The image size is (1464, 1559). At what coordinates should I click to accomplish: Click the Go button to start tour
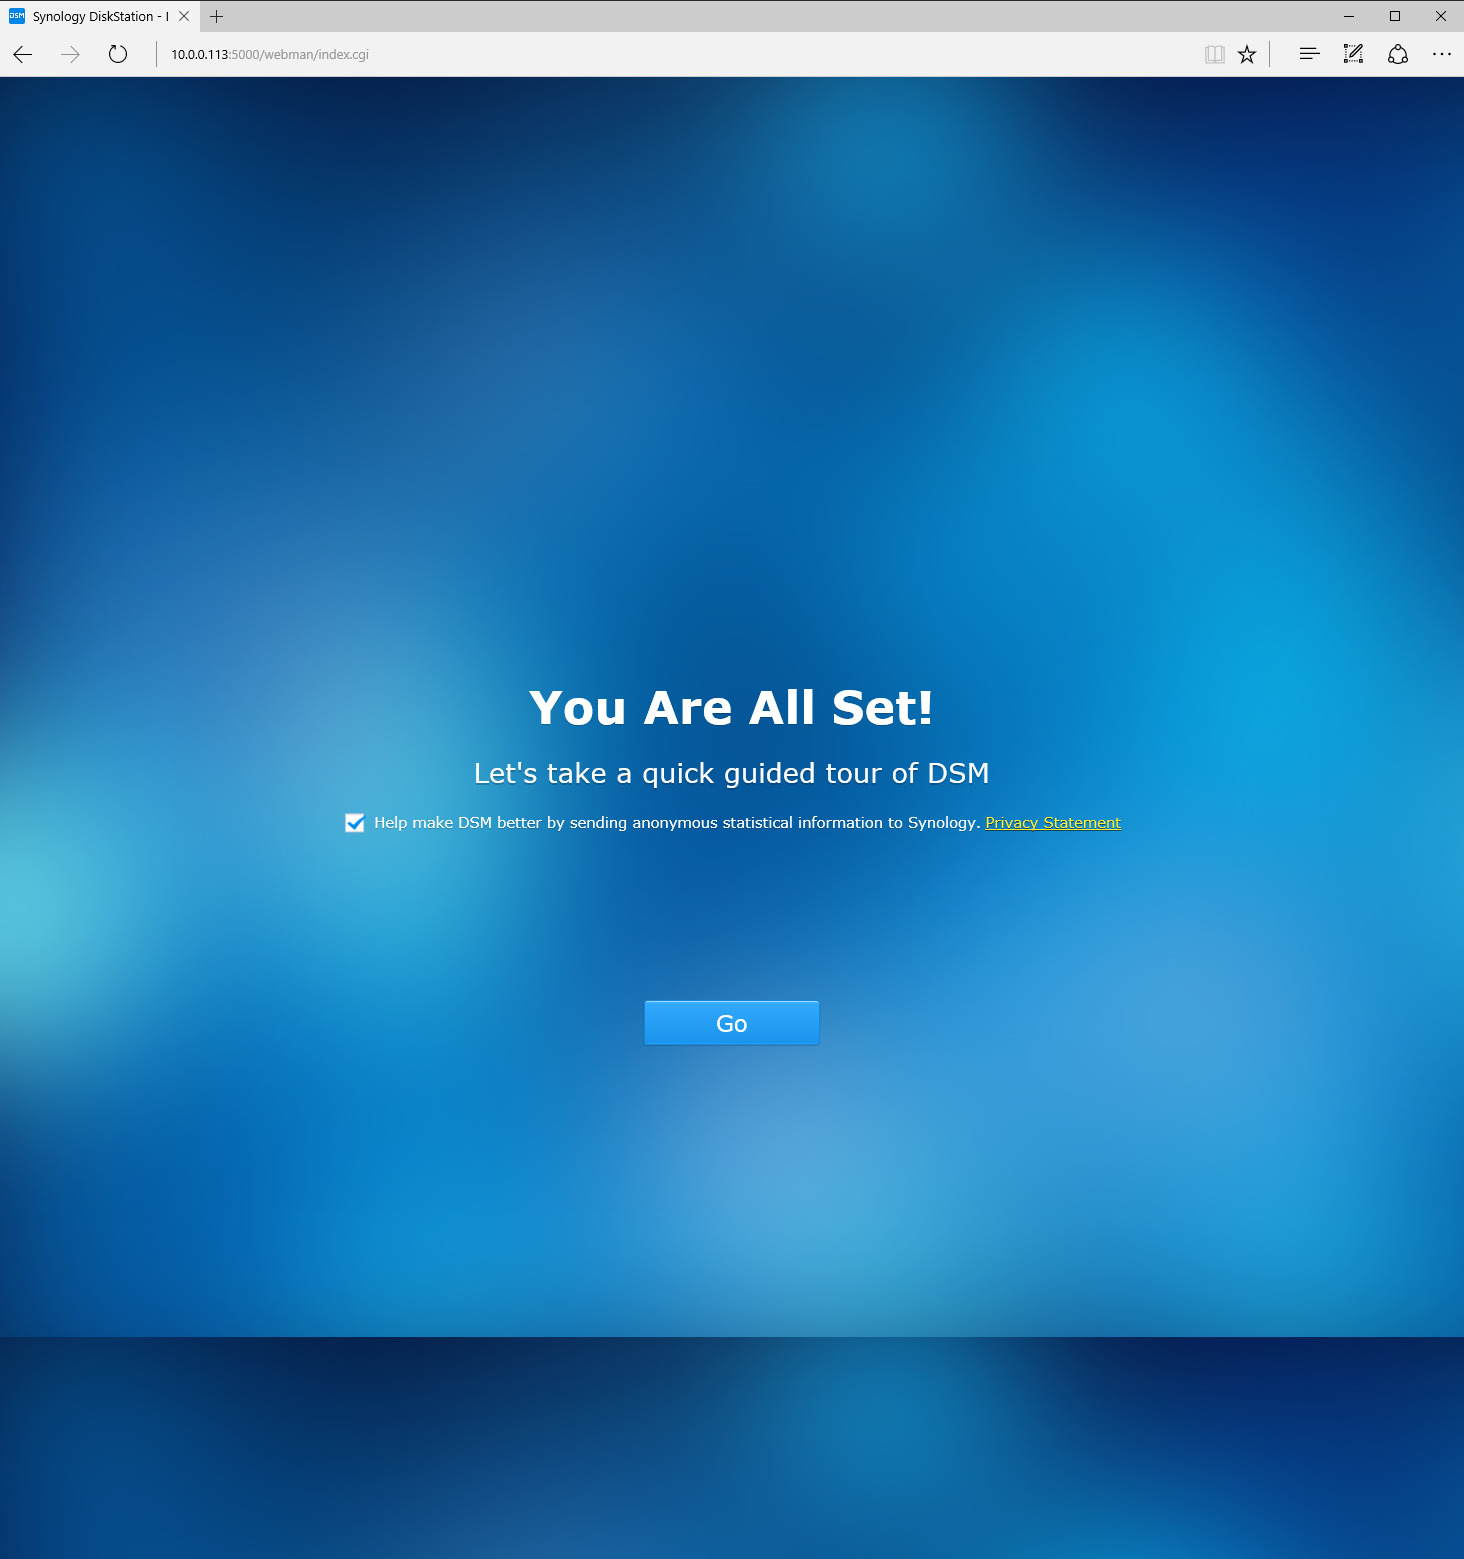731,1023
